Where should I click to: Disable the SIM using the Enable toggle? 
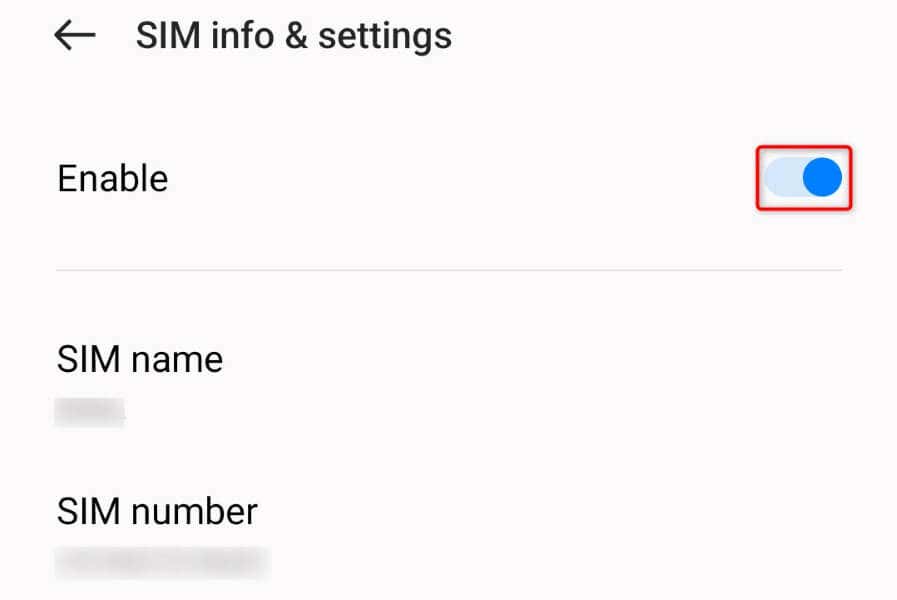[x=803, y=178]
